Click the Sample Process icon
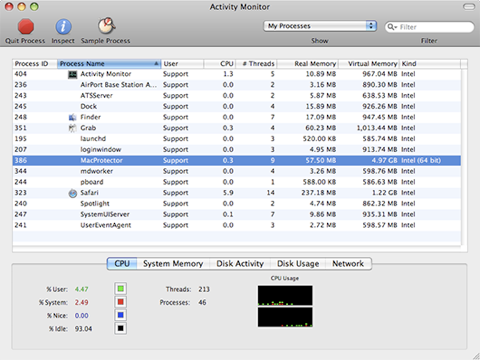Viewport: 480px width, 360px height. (x=106, y=26)
